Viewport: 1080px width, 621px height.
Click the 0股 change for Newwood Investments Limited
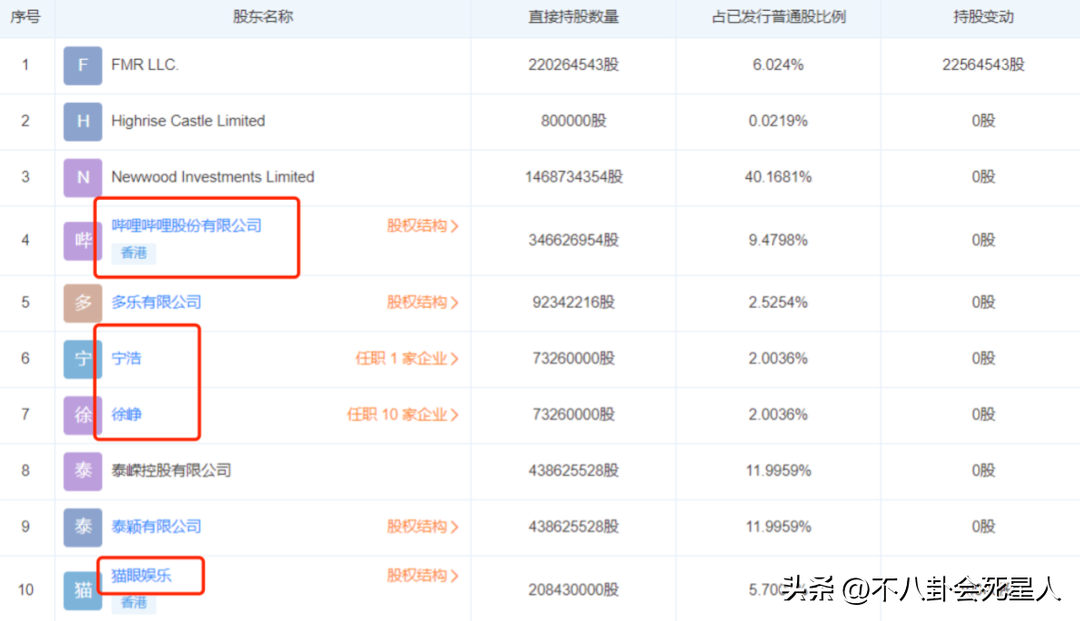click(984, 177)
